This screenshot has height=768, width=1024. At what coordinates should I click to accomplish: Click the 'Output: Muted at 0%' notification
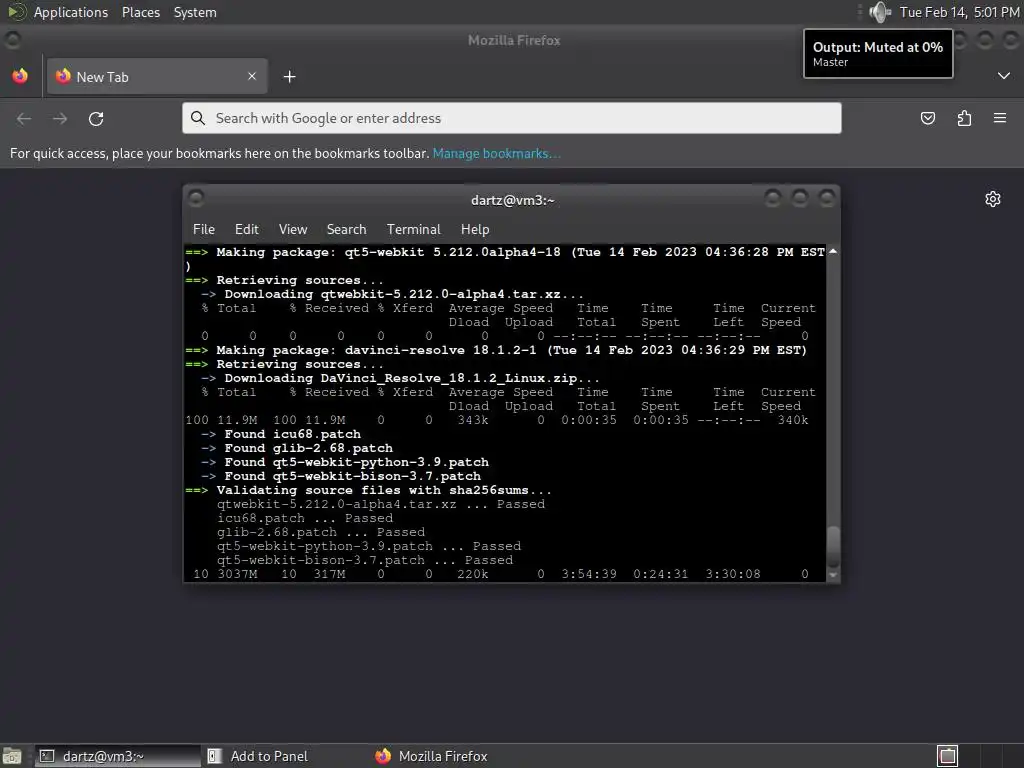(878, 54)
